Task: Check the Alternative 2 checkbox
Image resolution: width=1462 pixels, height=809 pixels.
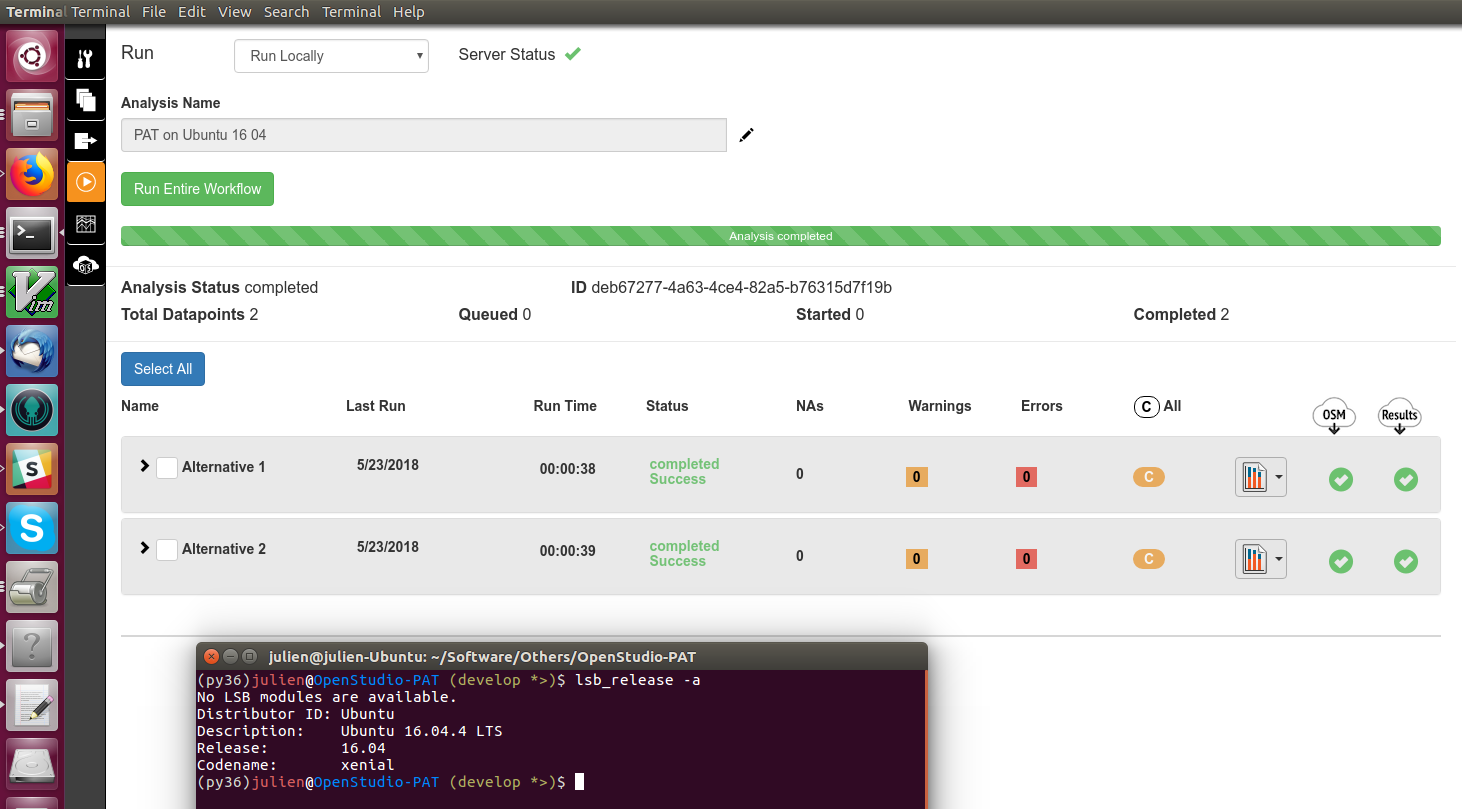Action: click(x=166, y=549)
